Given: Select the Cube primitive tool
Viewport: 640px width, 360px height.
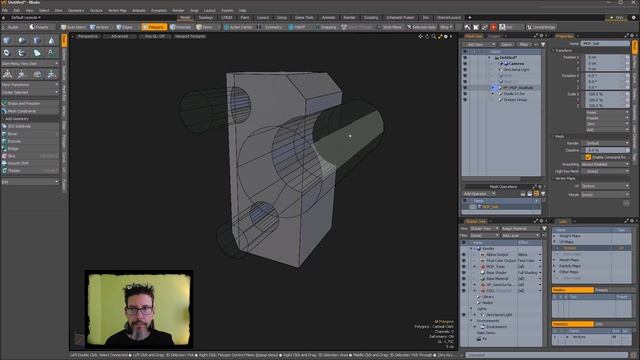Looking at the screenshot, I should point(7,40).
